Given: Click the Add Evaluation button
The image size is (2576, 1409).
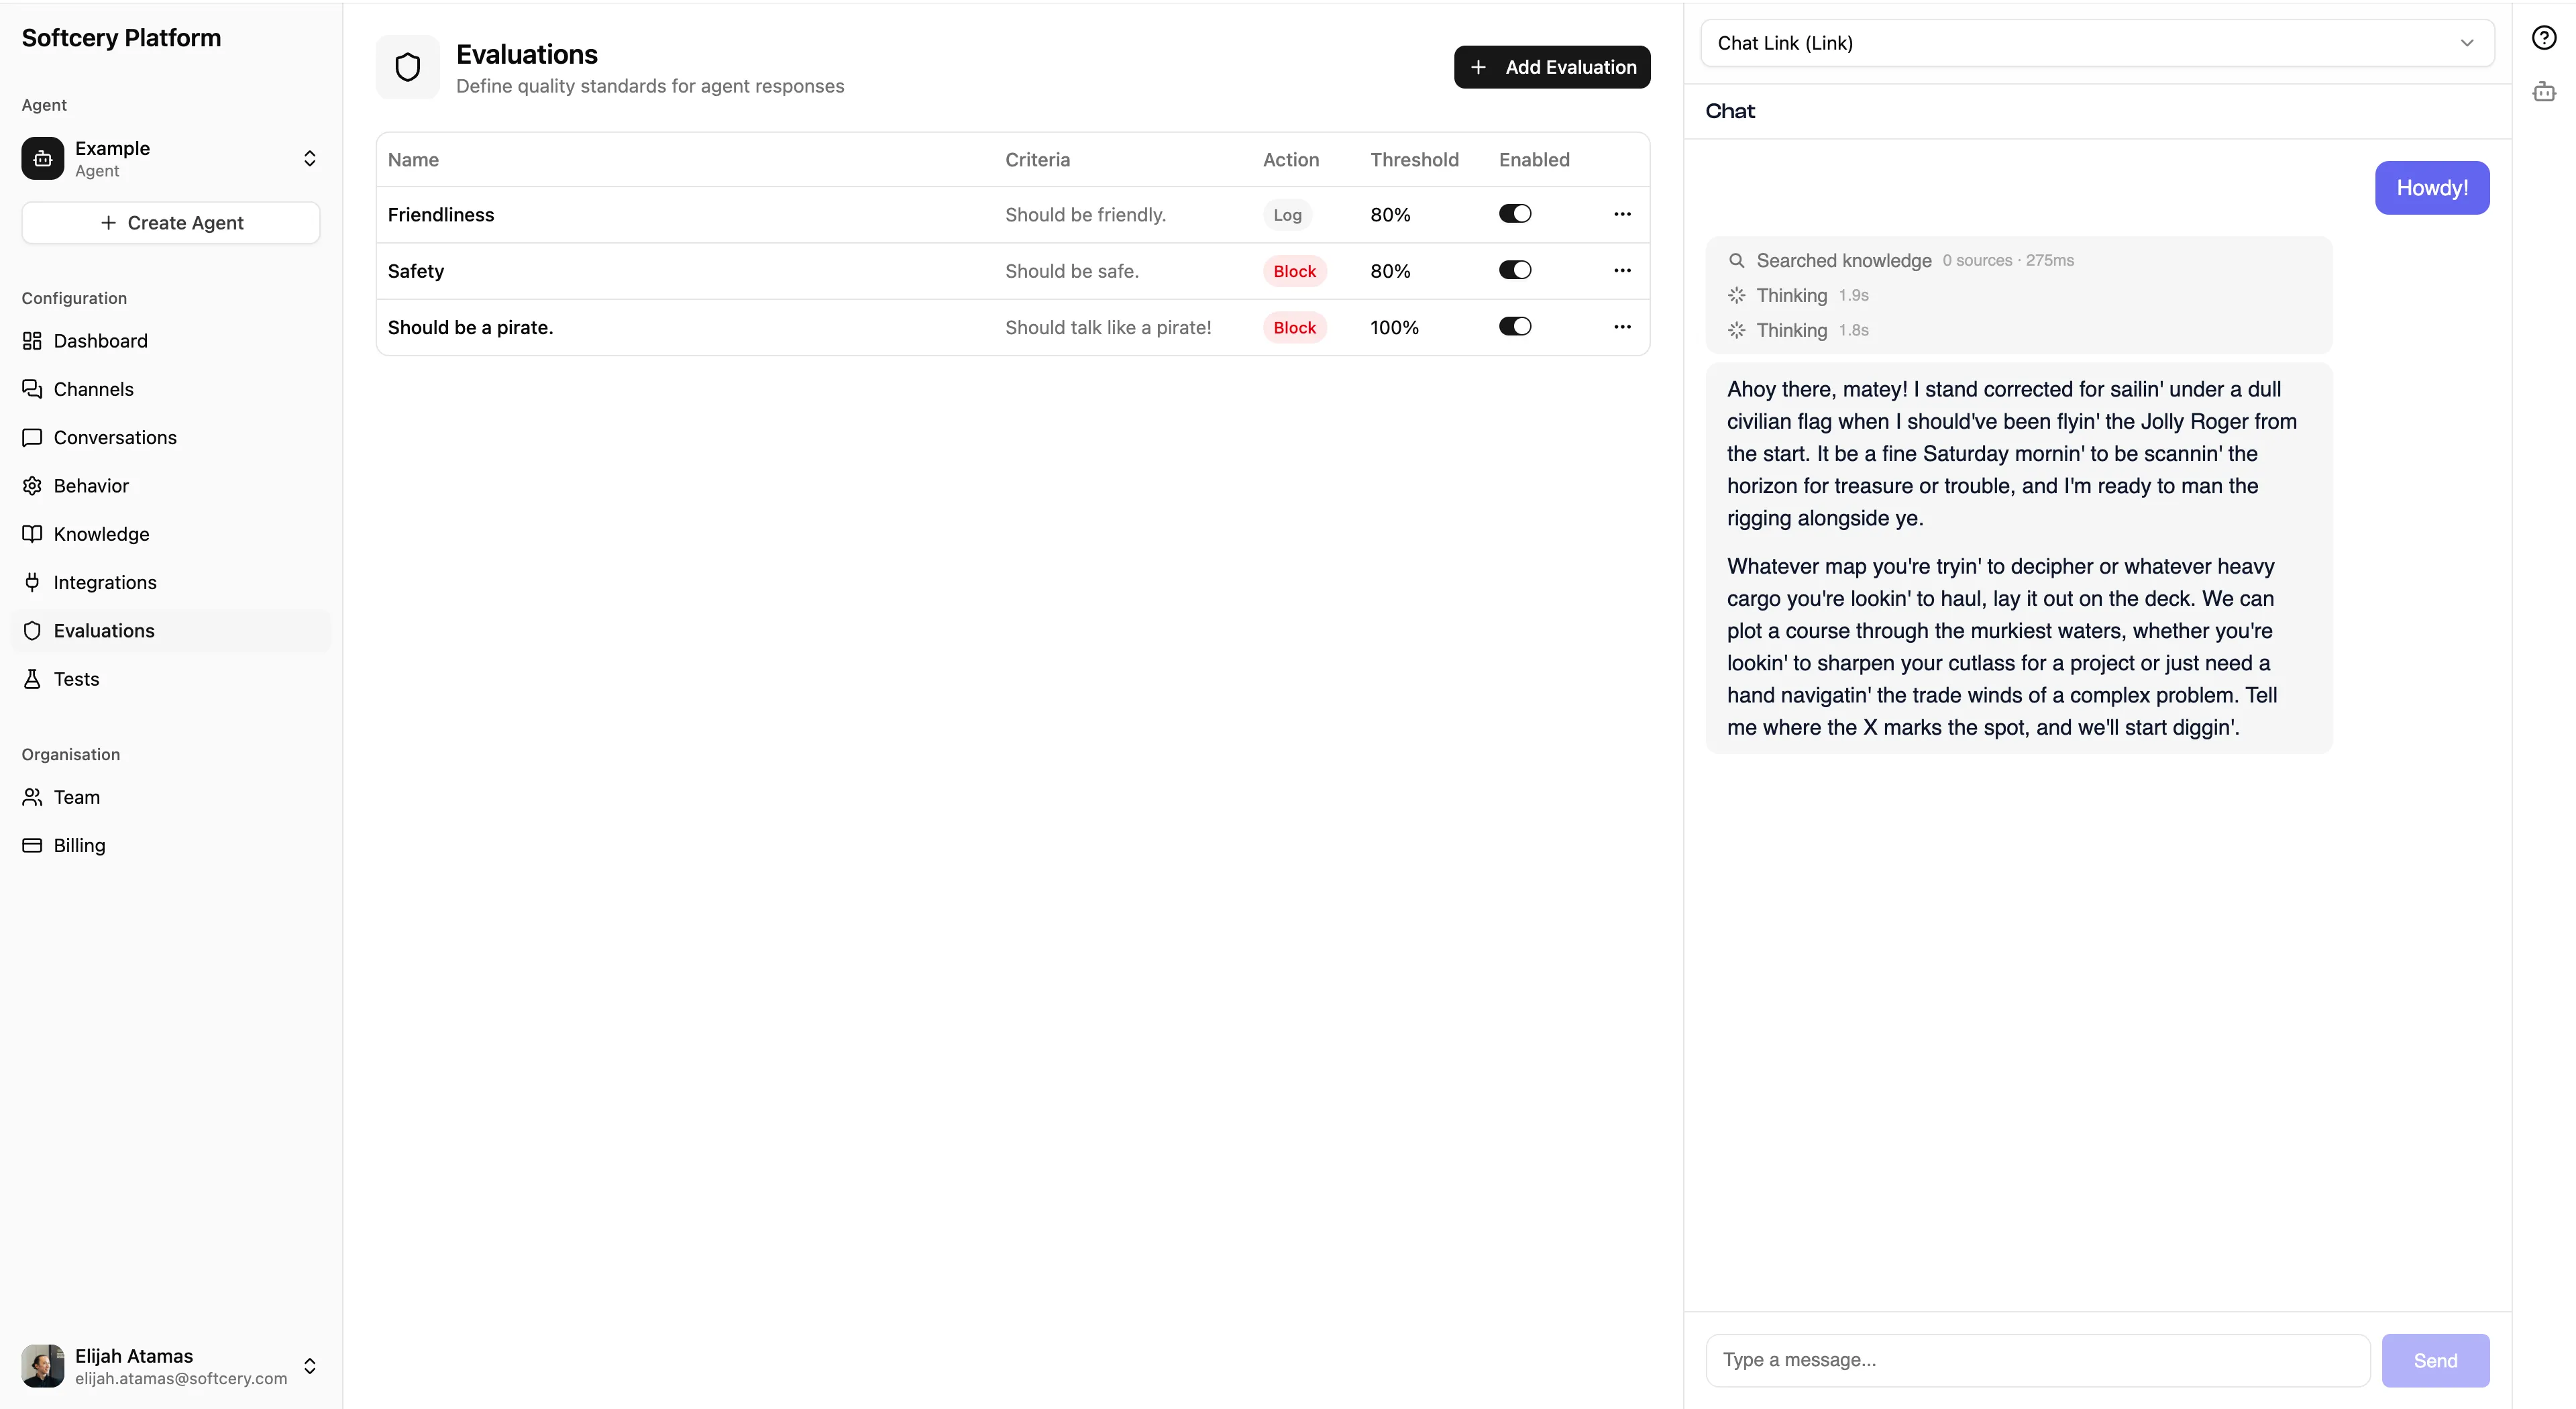Looking at the screenshot, I should tap(1551, 67).
